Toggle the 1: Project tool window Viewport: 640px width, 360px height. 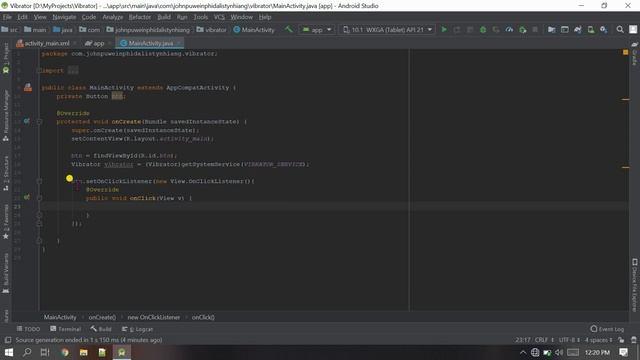tap(6, 58)
